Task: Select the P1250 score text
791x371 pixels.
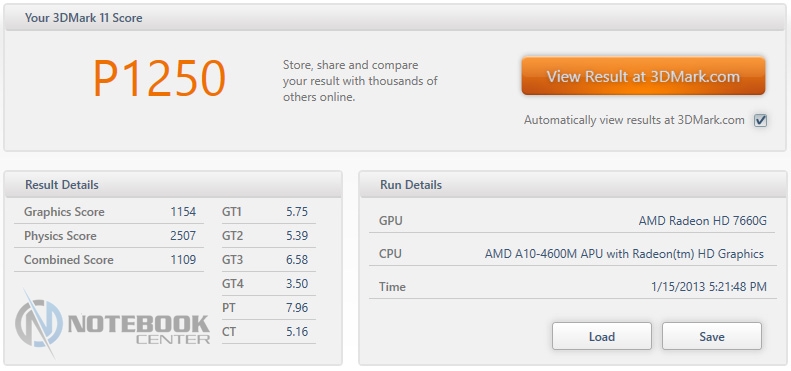Action: click(159, 79)
